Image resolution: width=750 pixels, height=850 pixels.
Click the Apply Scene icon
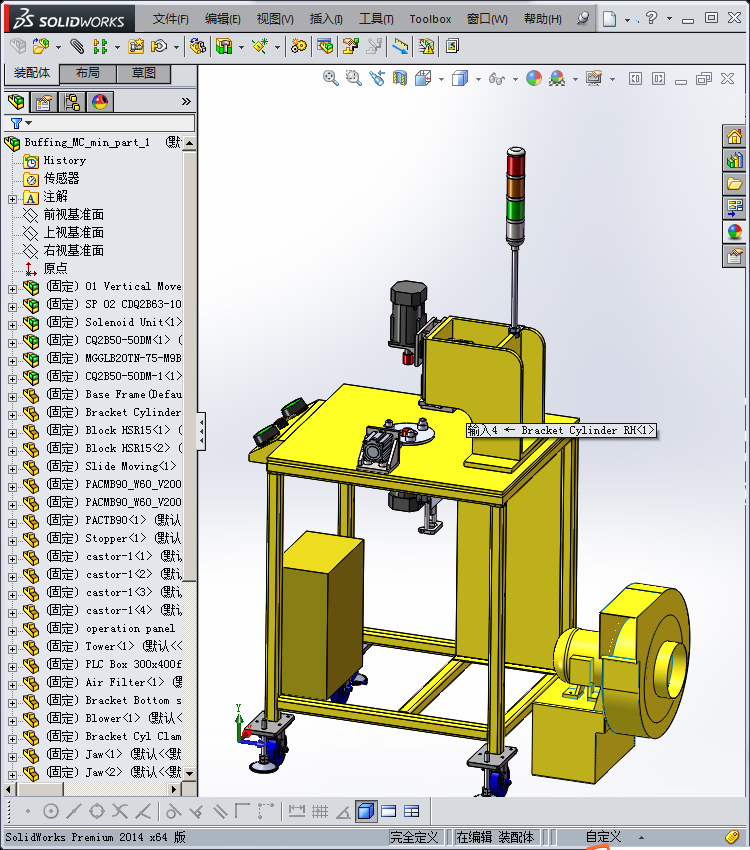[x=557, y=78]
